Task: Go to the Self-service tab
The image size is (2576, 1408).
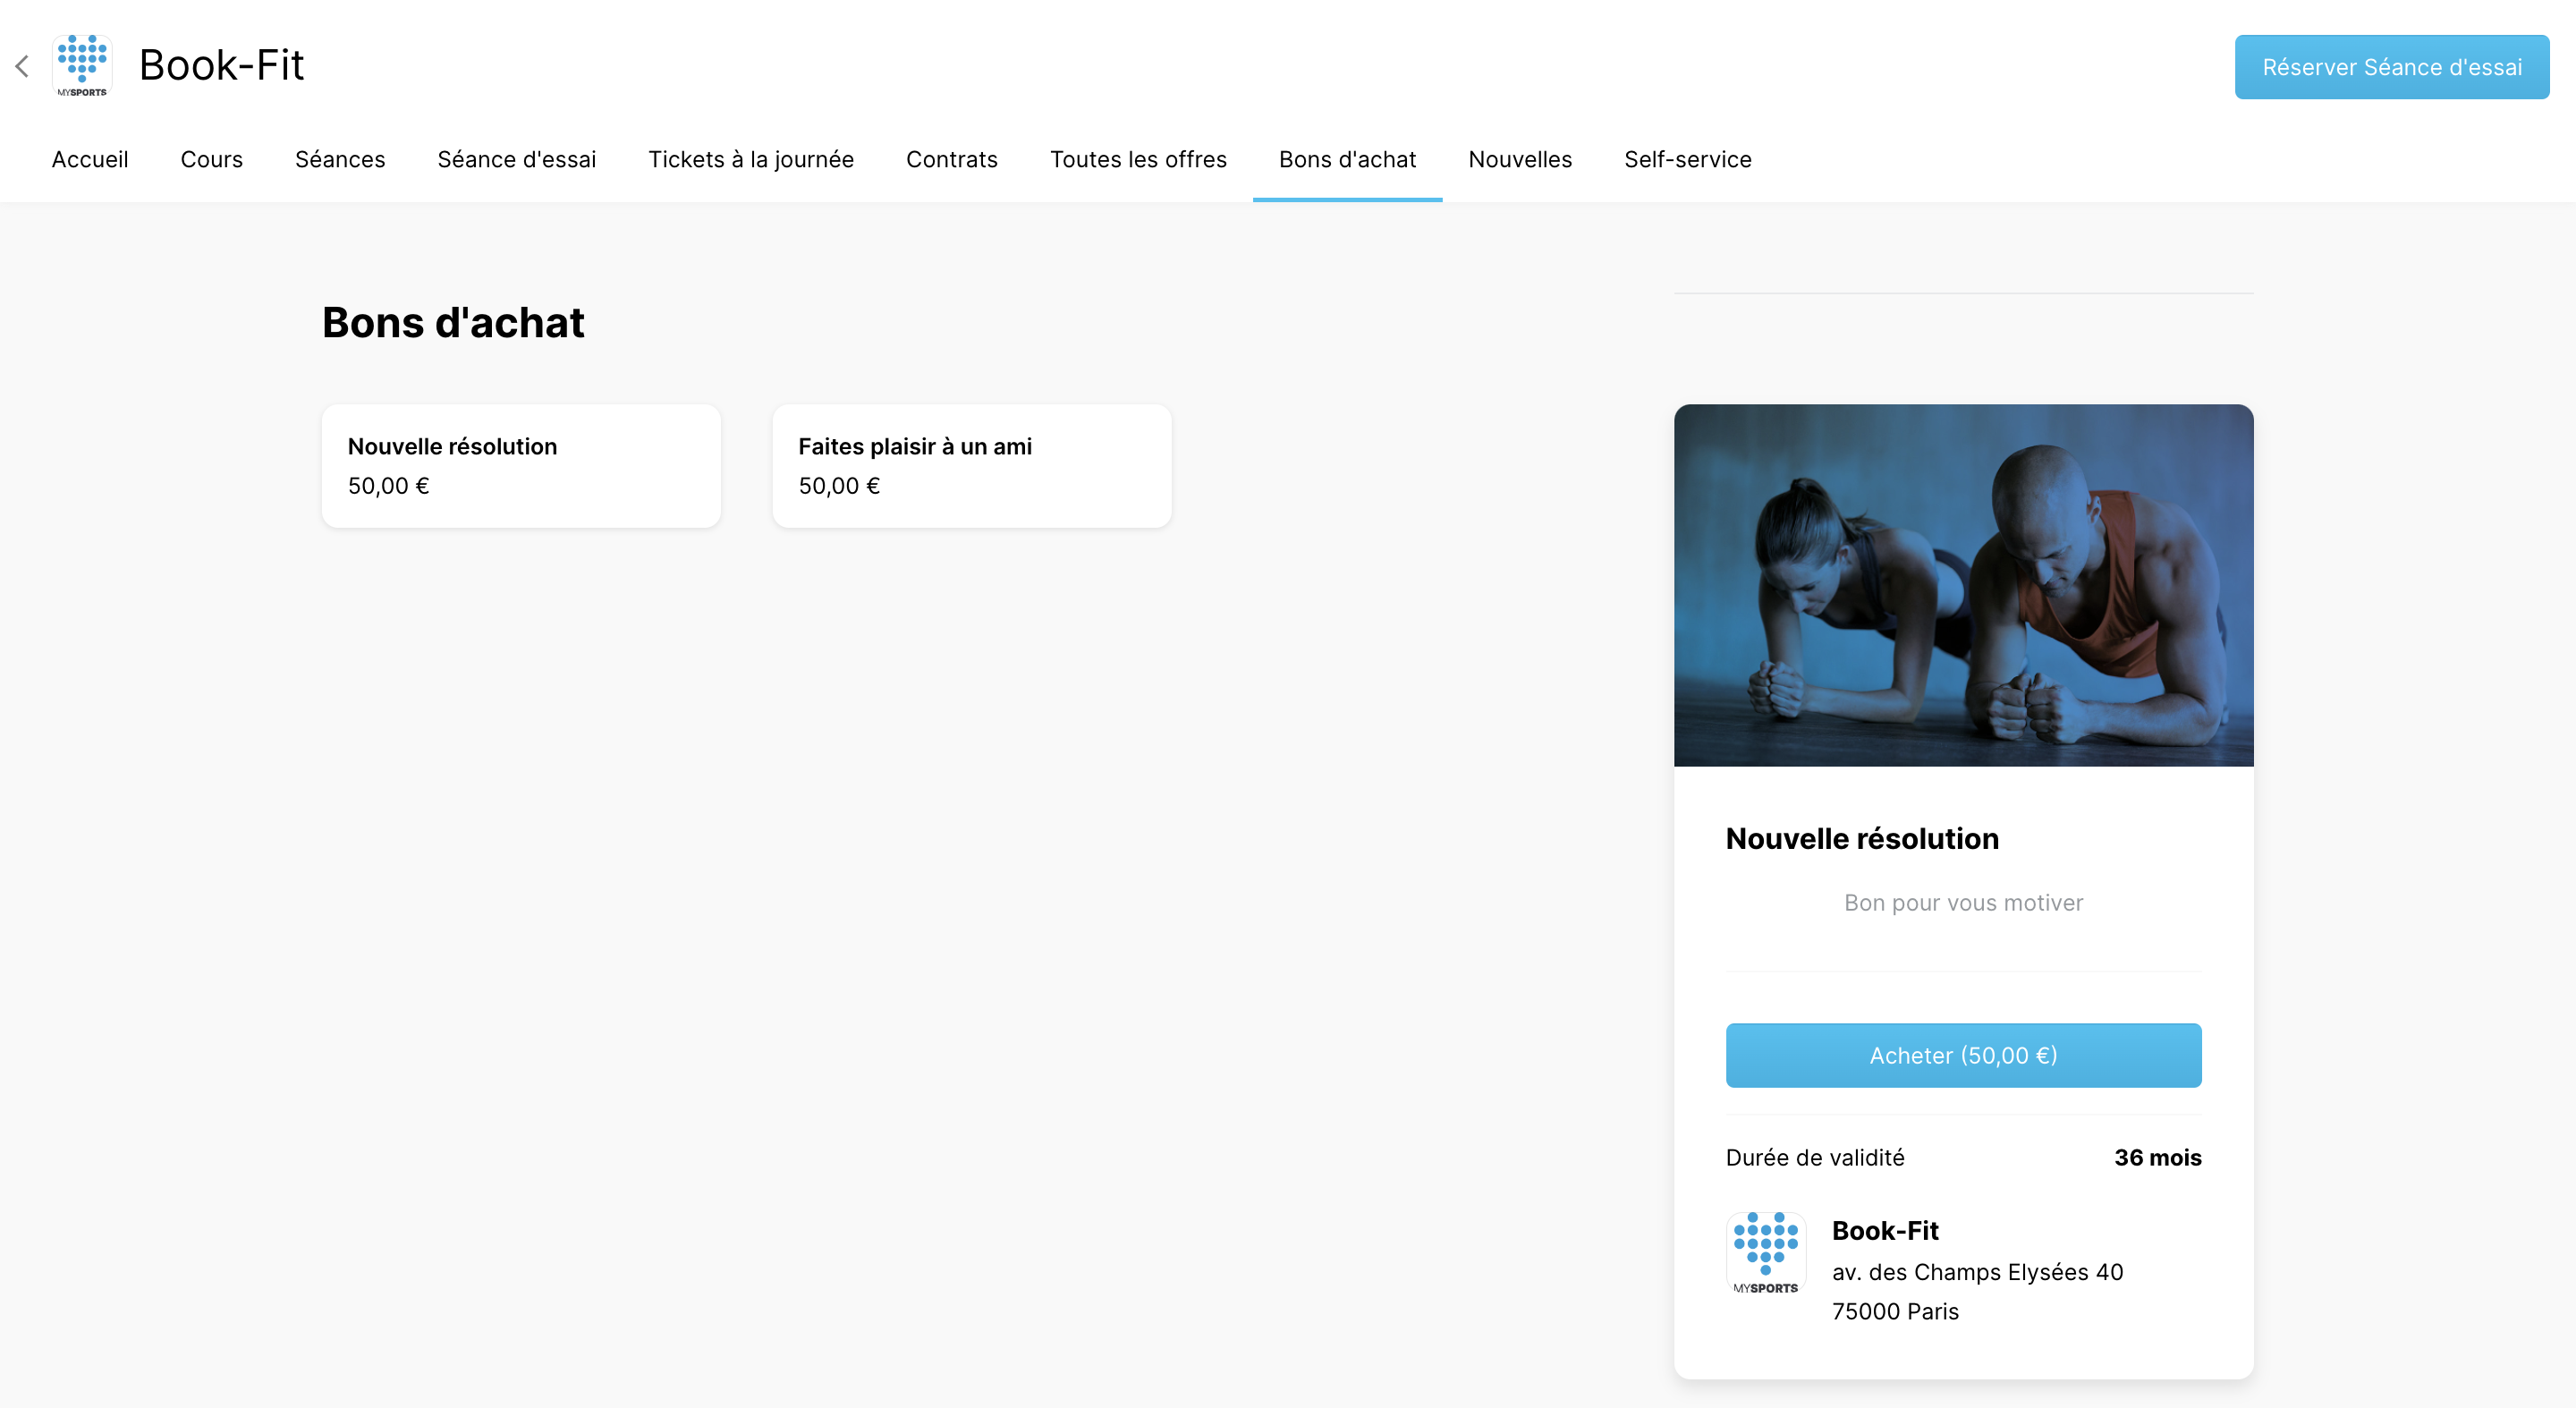Action: click(1688, 159)
